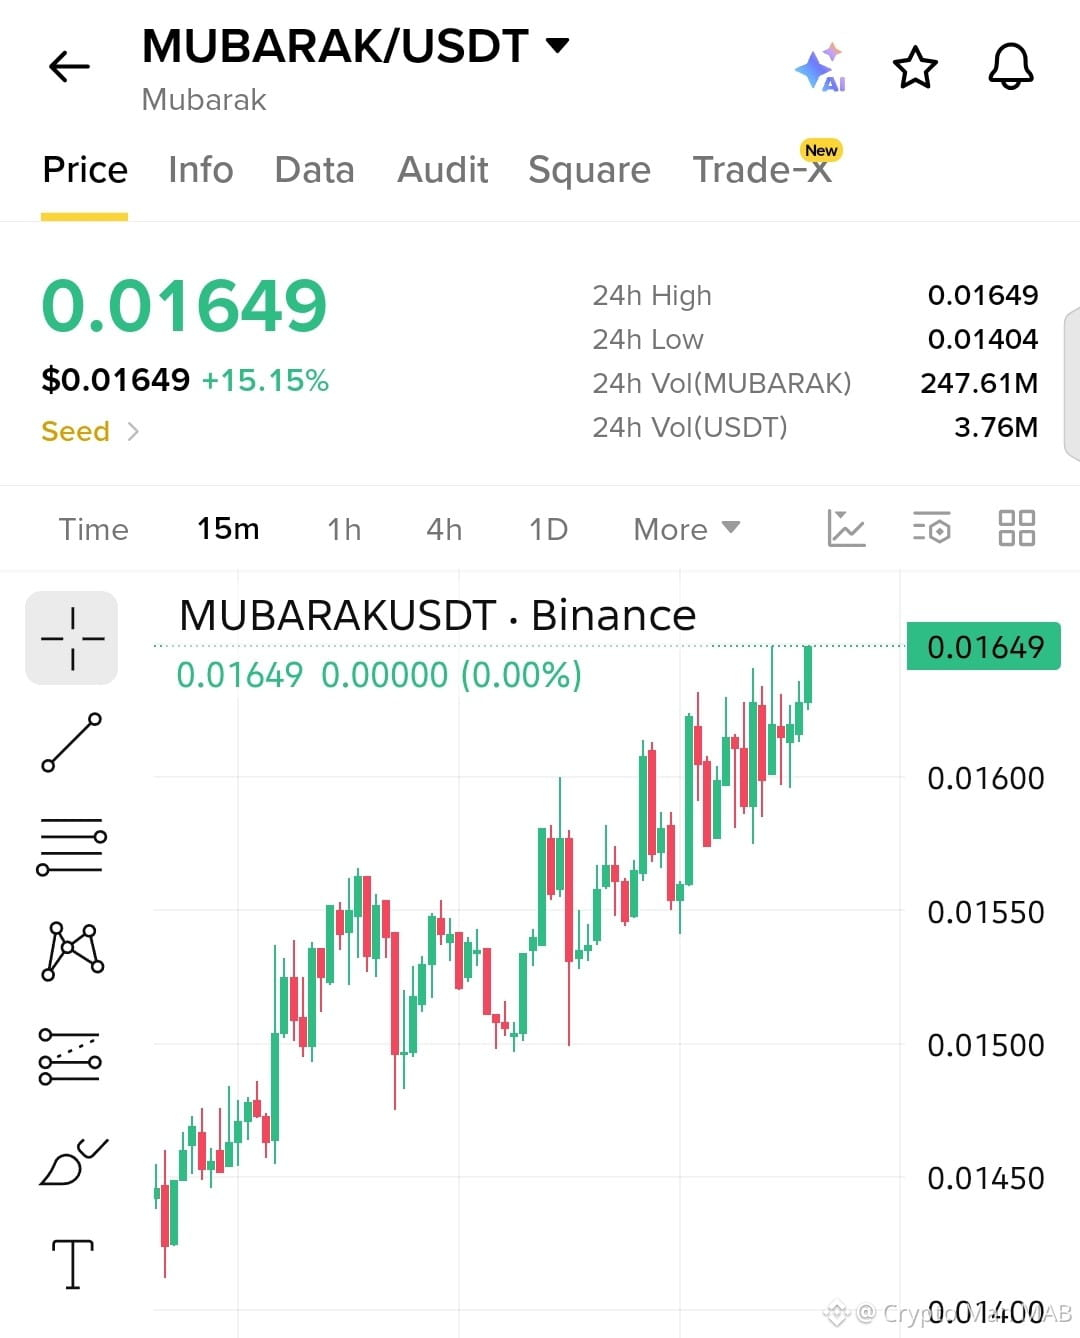
Task: Click the Mubarak subtitle under the pair
Action: [x=204, y=100]
